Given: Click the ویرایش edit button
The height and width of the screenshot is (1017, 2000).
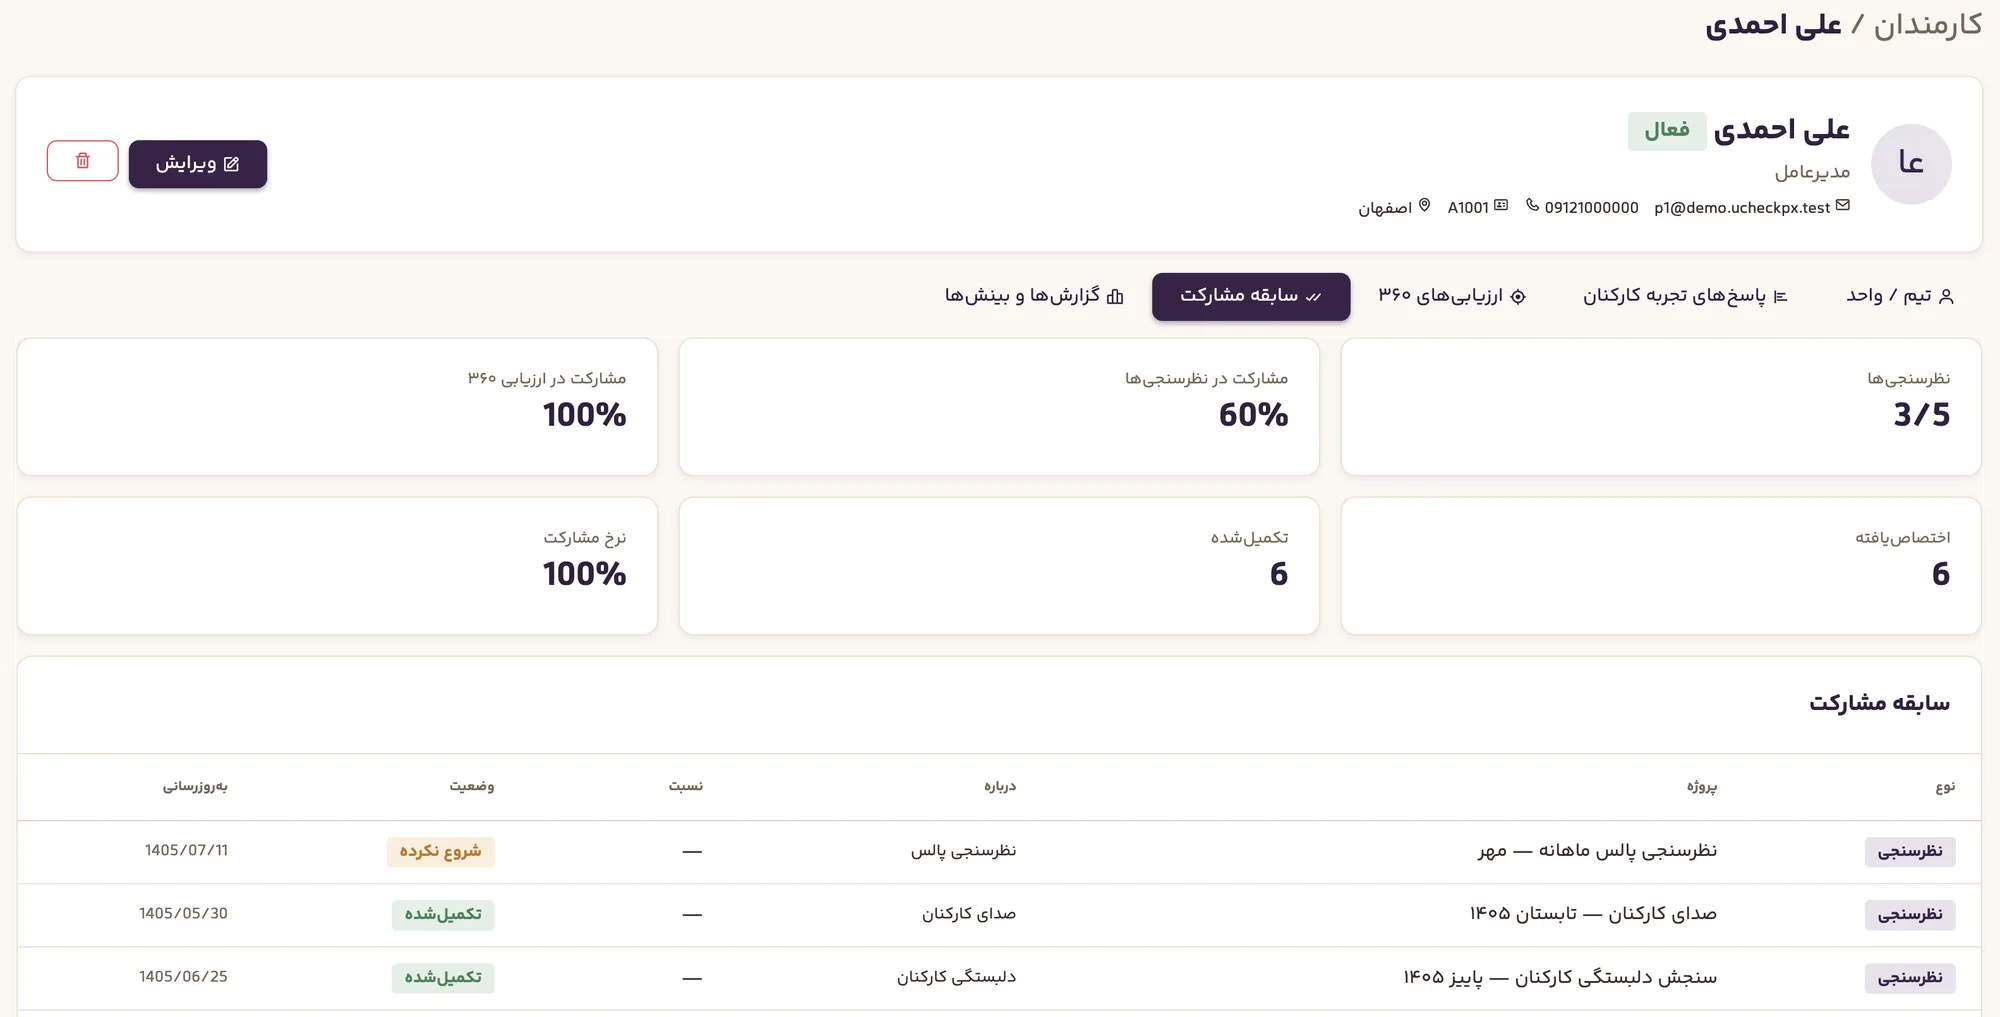Looking at the screenshot, I should tap(198, 164).
